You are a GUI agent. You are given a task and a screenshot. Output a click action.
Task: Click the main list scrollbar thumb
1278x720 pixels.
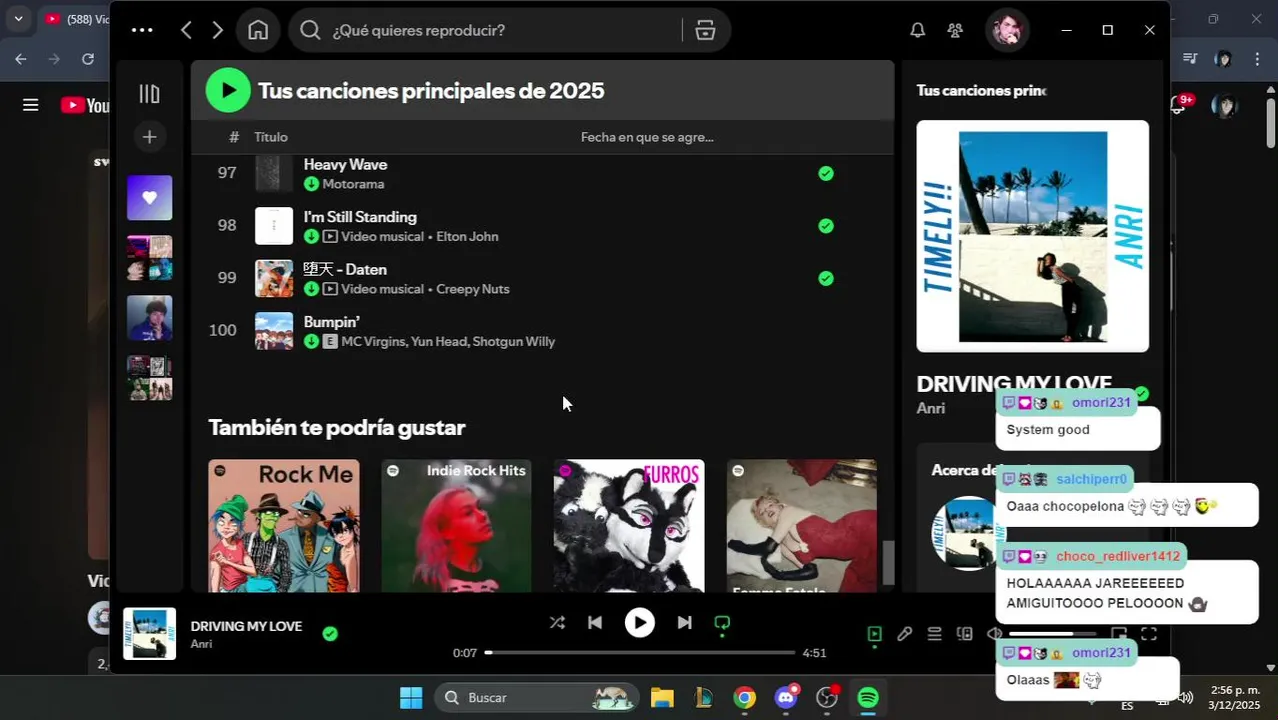pyautogui.click(x=888, y=563)
